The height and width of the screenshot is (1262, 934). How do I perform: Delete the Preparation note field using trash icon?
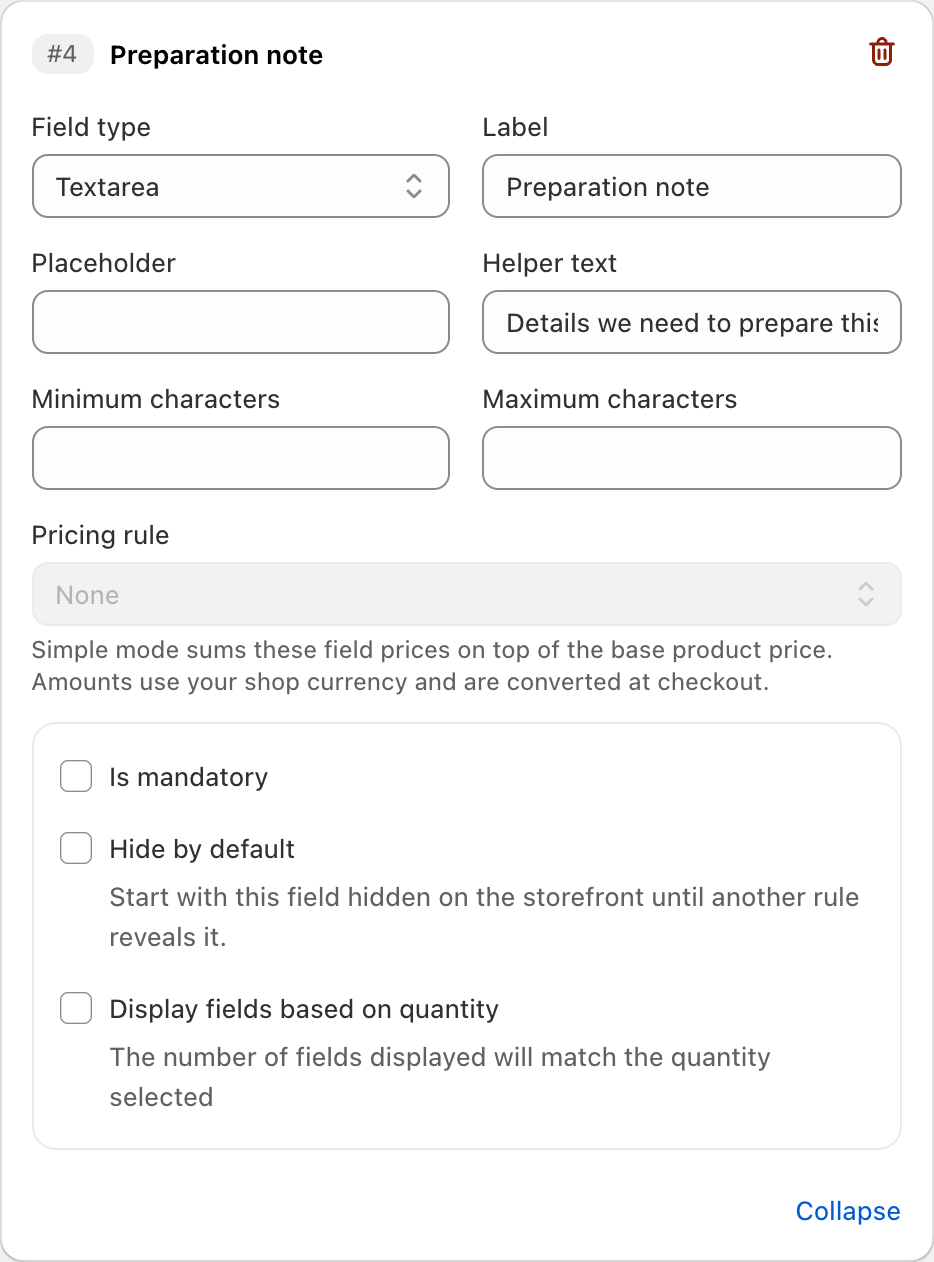[x=881, y=53]
